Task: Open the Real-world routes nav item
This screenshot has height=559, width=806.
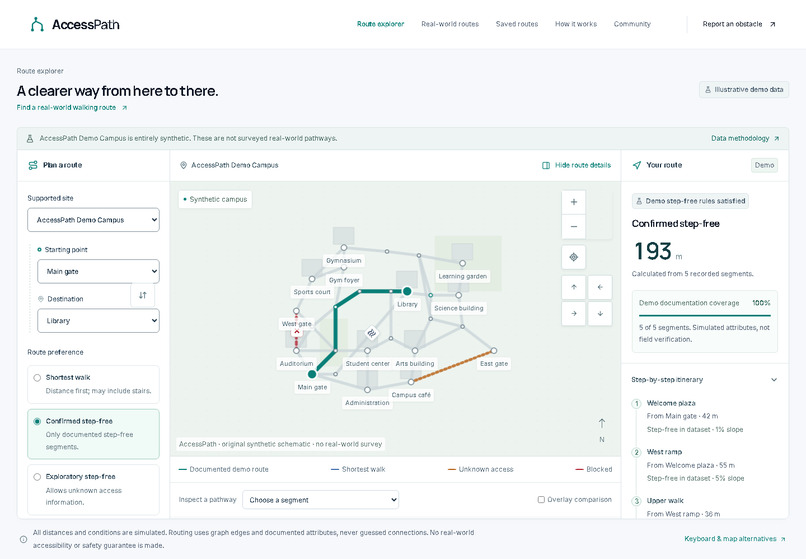Action: 450,24
